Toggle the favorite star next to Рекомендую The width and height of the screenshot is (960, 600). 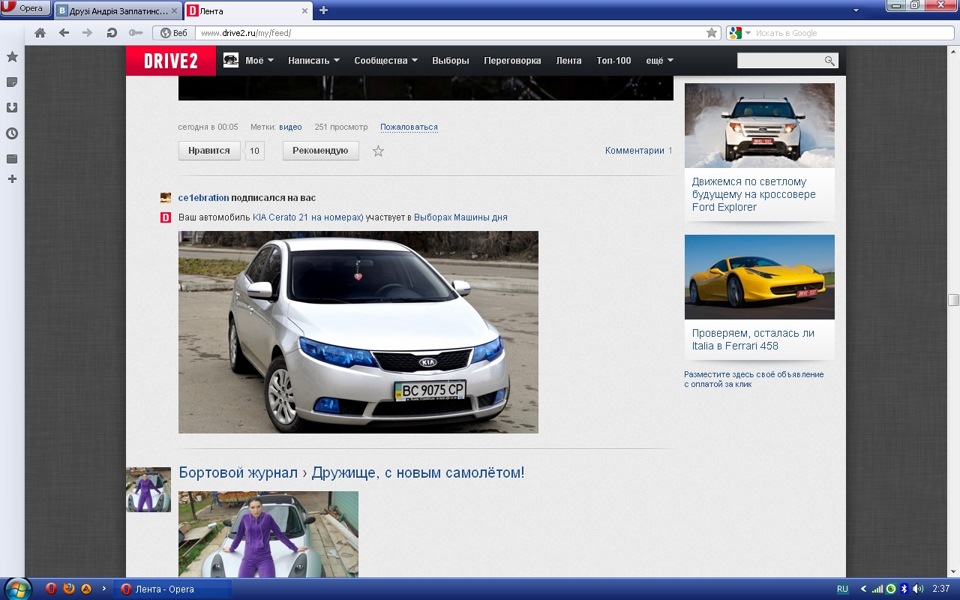(378, 151)
